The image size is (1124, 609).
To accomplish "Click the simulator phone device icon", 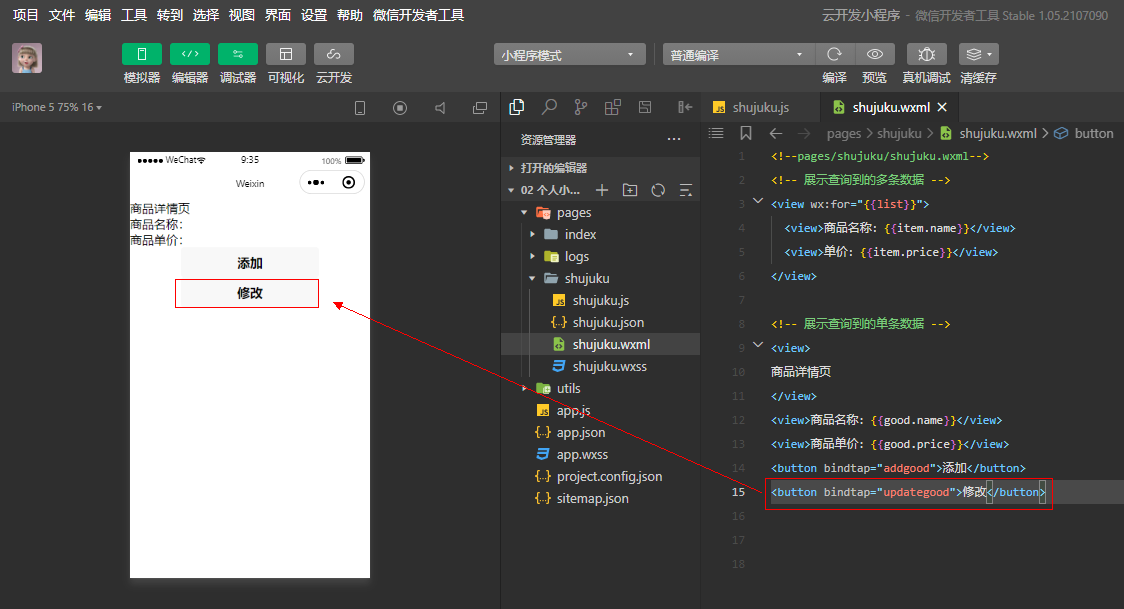I will click(360, 108).
